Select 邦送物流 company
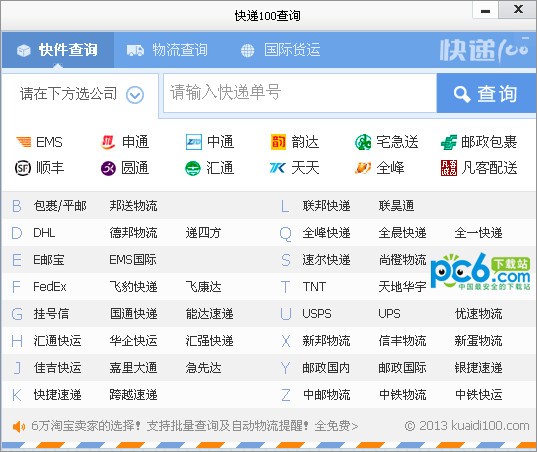 click(133, 206)
